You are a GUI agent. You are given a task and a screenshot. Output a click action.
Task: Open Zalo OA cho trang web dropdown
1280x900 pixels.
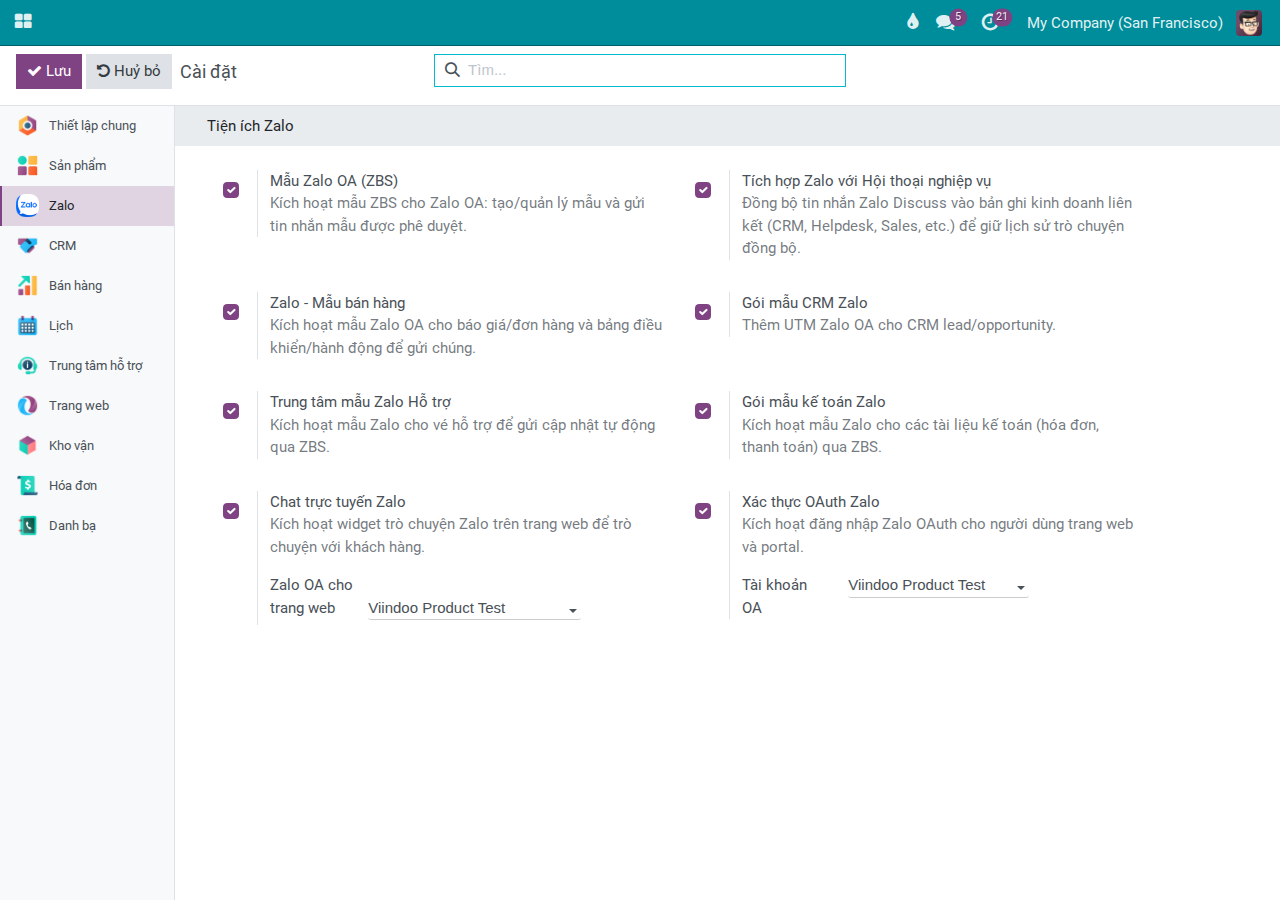474,608
